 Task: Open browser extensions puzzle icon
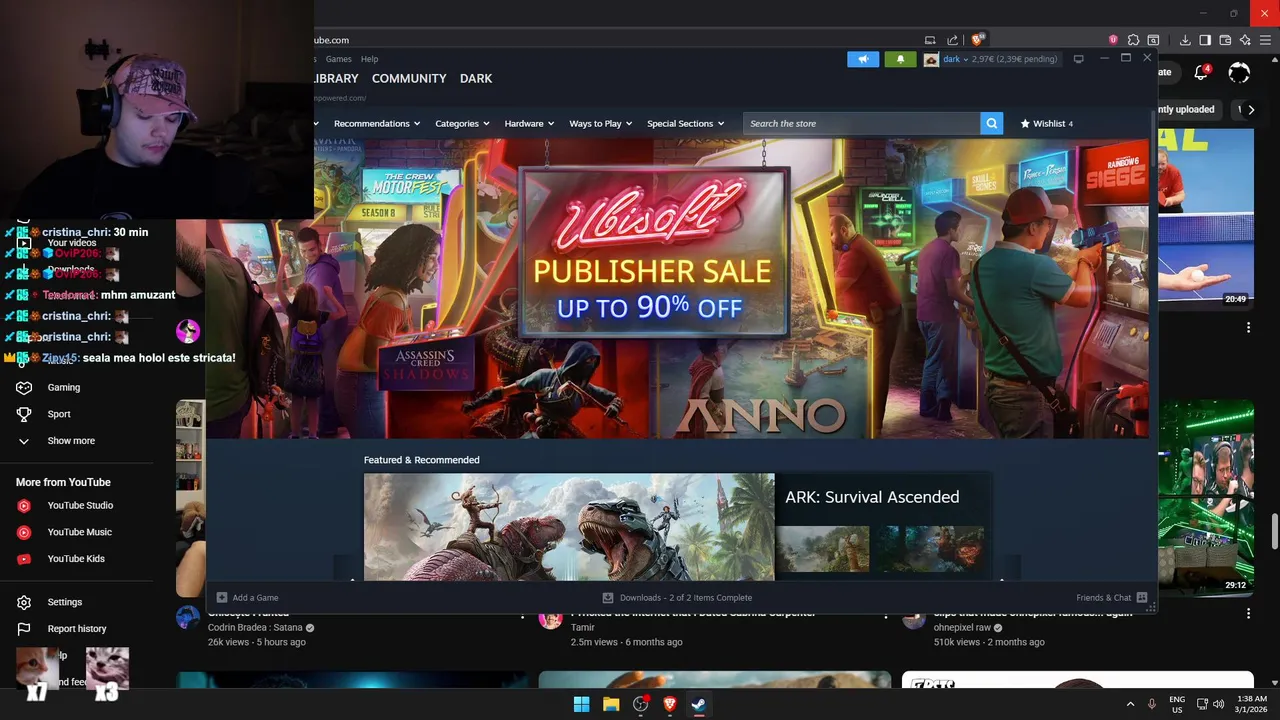pos(1133,40)
